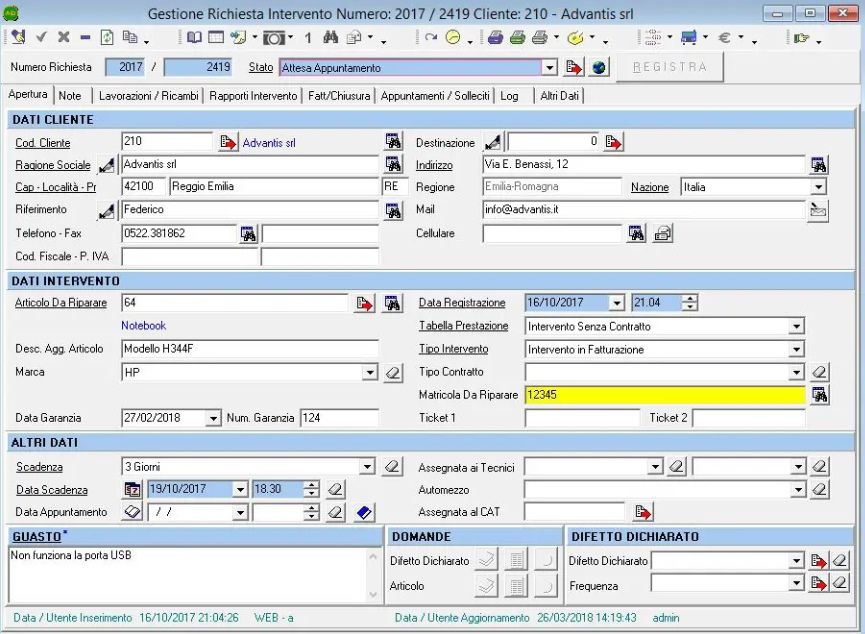
Task: Cancel using the X toolbar icon
Action: 63,38
